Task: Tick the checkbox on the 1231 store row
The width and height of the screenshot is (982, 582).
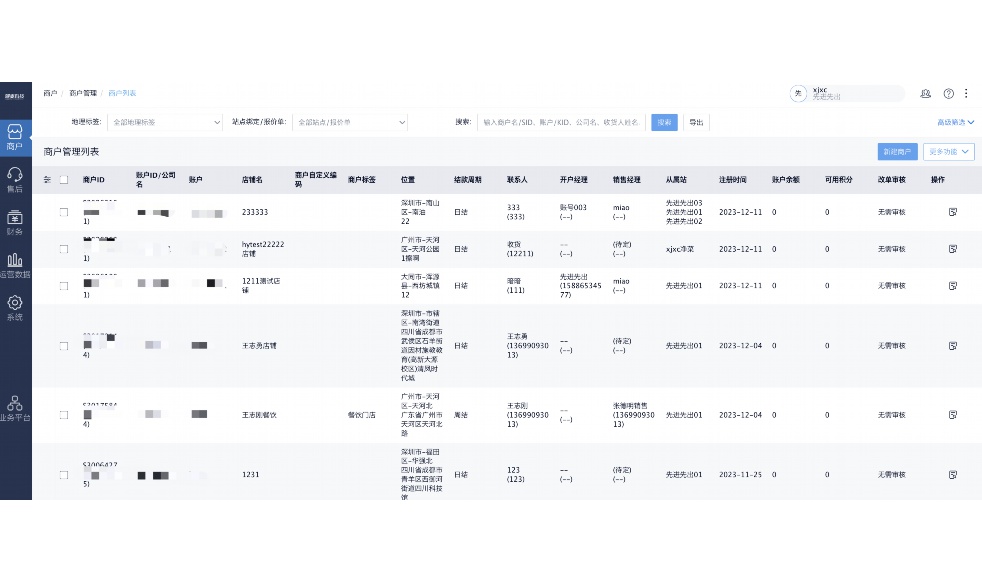Action: tap(64, 474)
